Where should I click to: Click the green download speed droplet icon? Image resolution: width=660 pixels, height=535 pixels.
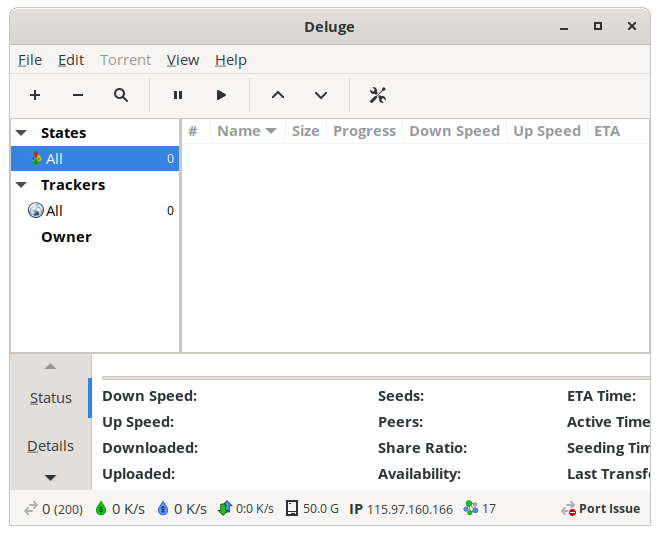coord(101,508)
